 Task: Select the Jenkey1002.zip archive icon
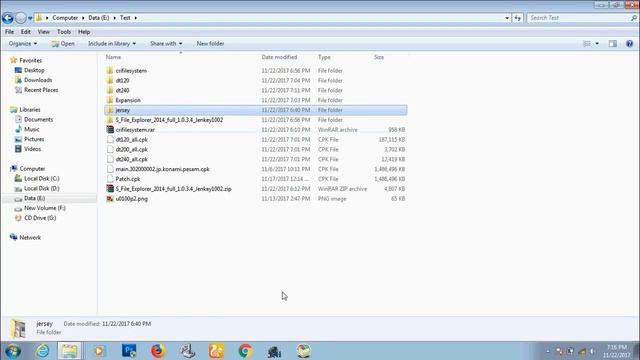(x=110, y=189)
